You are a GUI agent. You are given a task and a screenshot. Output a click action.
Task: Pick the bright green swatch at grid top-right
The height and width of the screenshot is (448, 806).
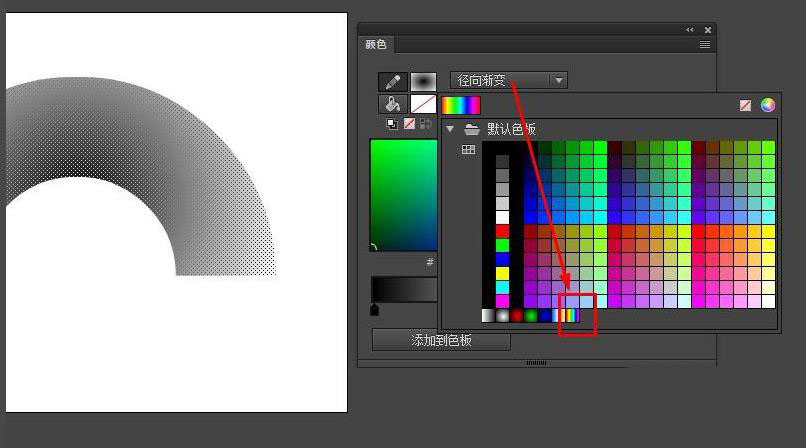(768, 148)
